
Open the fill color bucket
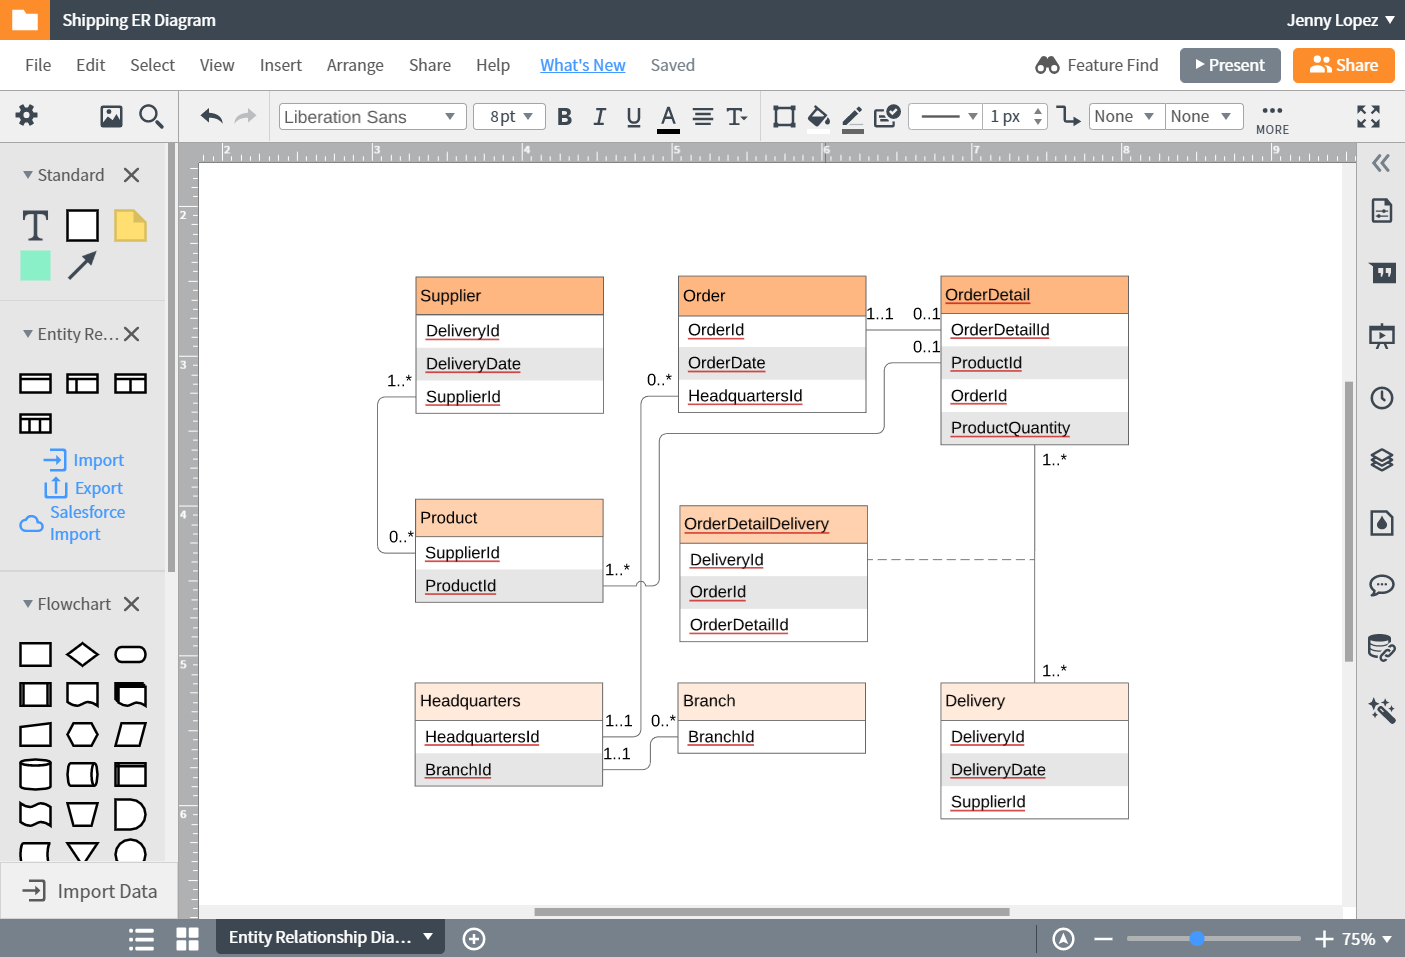pyautogui.click(x=818, y=117)
